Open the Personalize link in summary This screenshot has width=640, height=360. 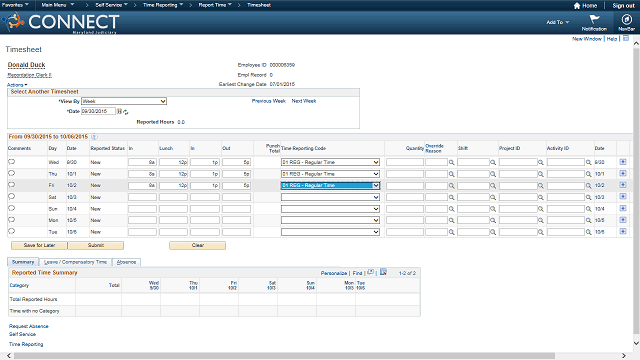click(334, 273)
